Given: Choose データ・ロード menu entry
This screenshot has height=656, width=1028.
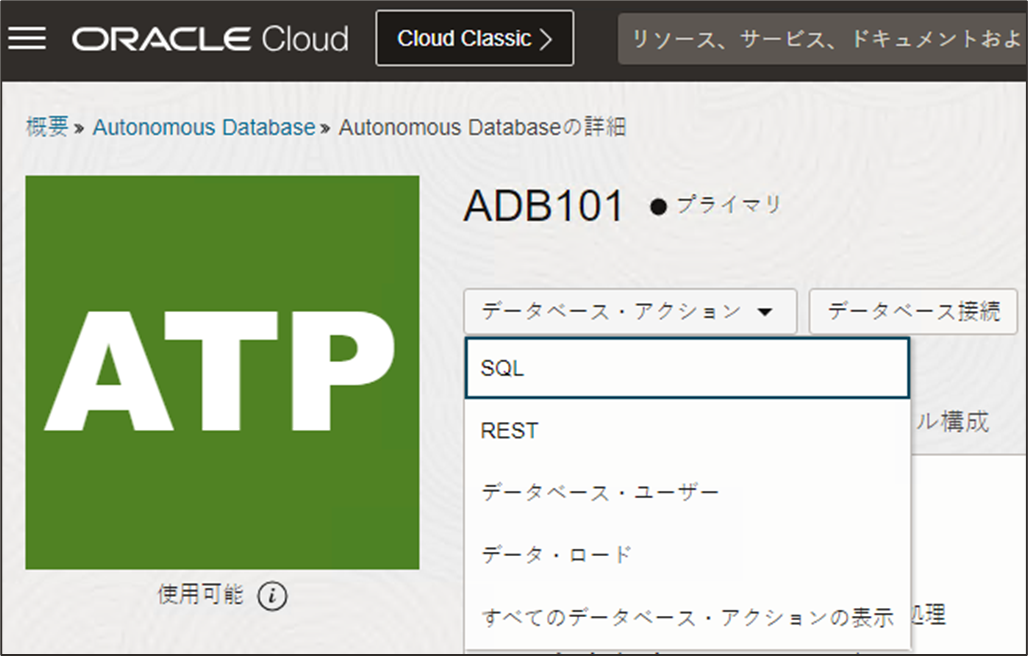Looking at the screenshot, I should tap(687, 554).
